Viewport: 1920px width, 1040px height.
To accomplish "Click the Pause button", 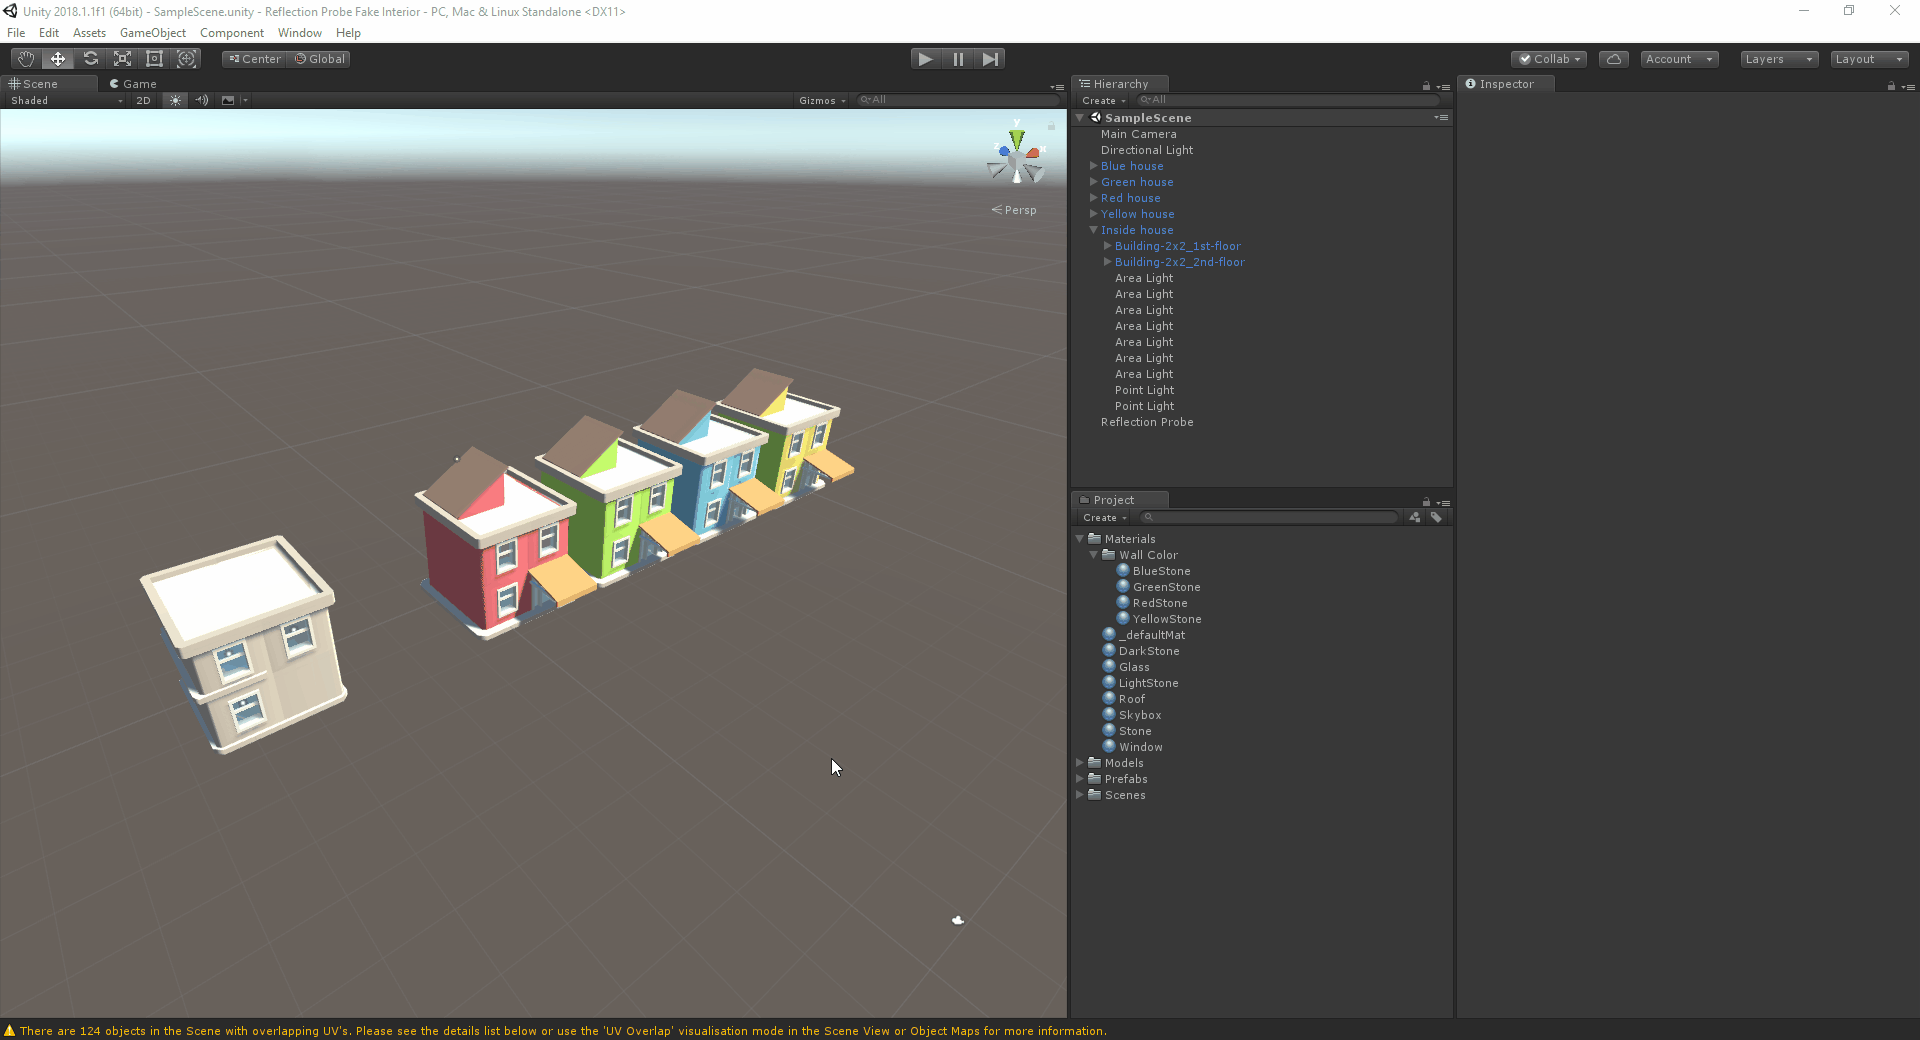I will pos(958,59).
